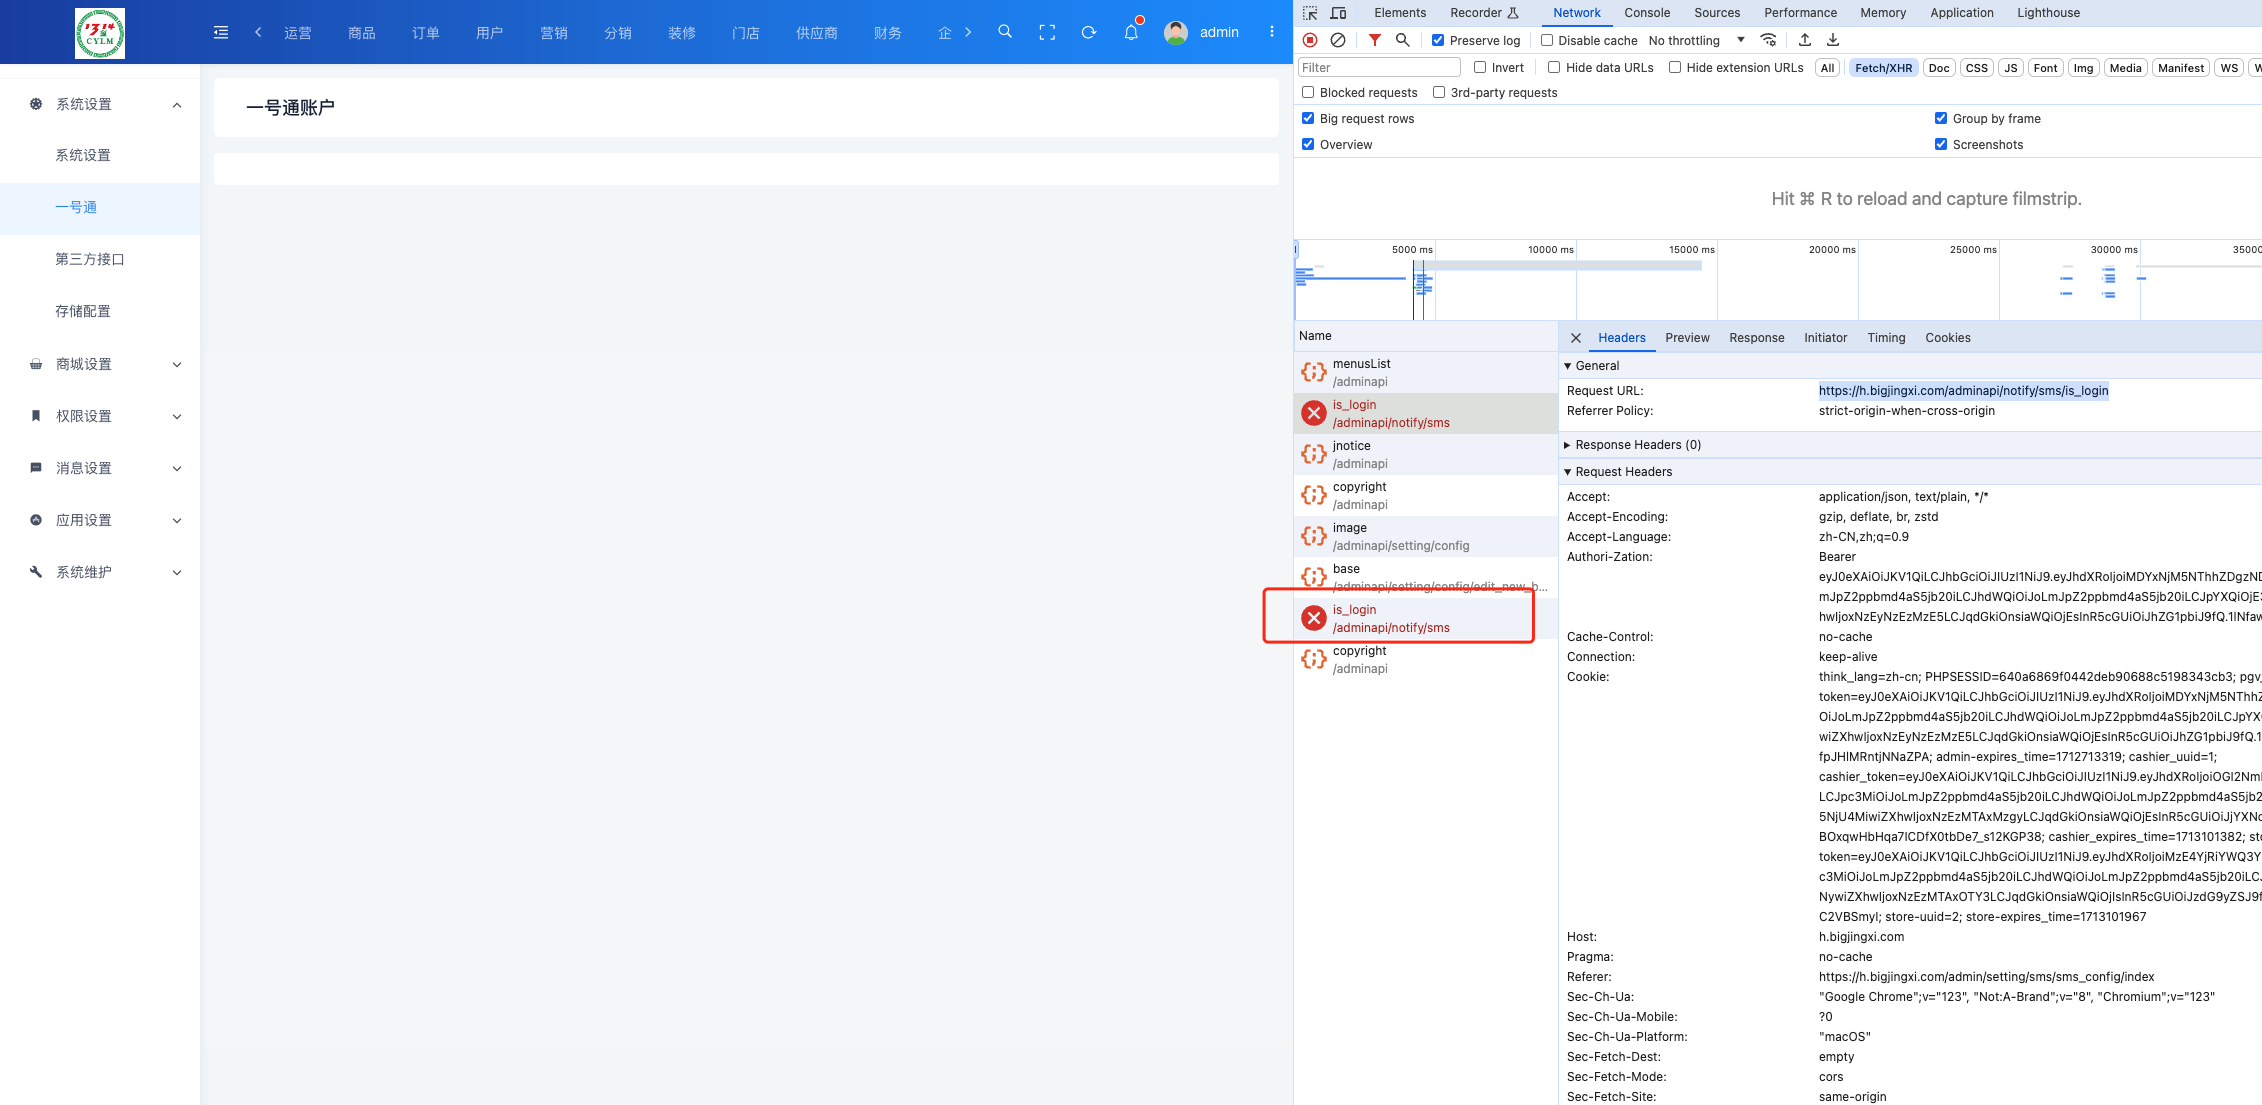Expand the 商城设置 sidebar group
Screen dimensions: 2262x1105
pyautogui.click(x=177, y=365)
